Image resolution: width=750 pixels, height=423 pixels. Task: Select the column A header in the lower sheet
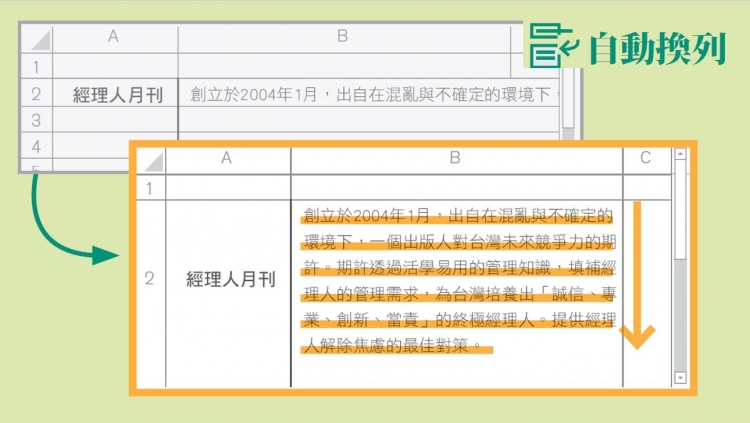point(227,158)
